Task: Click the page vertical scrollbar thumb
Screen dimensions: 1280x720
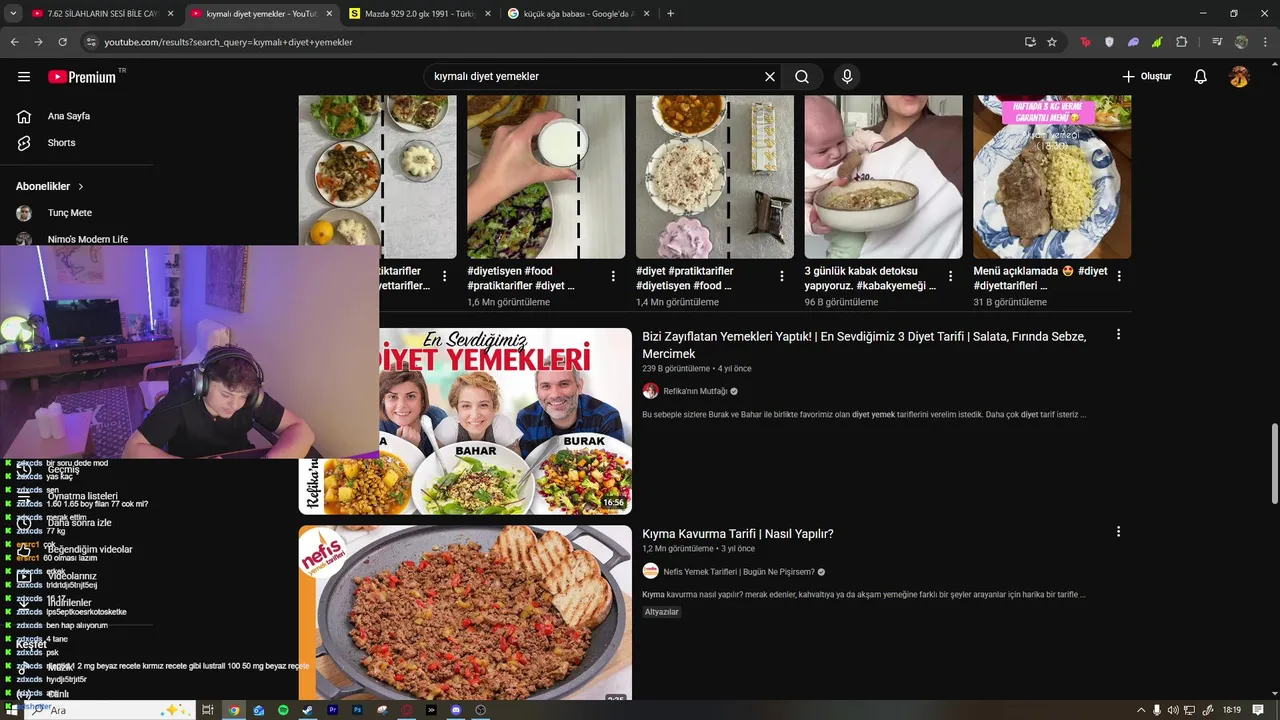Action: tap(1274, 463)
